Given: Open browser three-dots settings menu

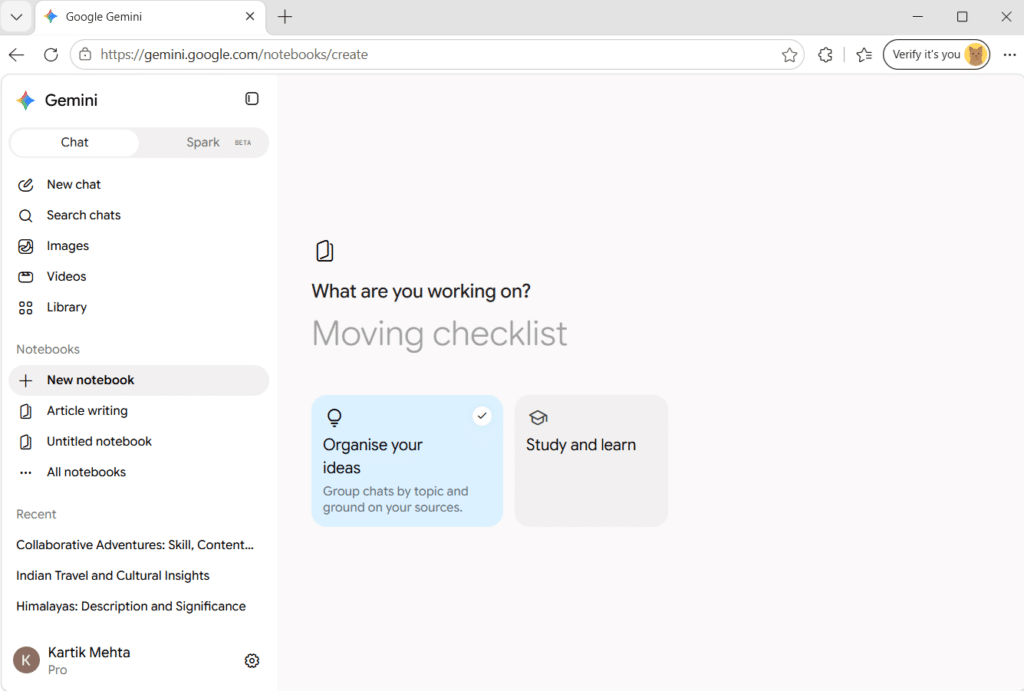Looking at the screenshot, I should pos(1009,55).
